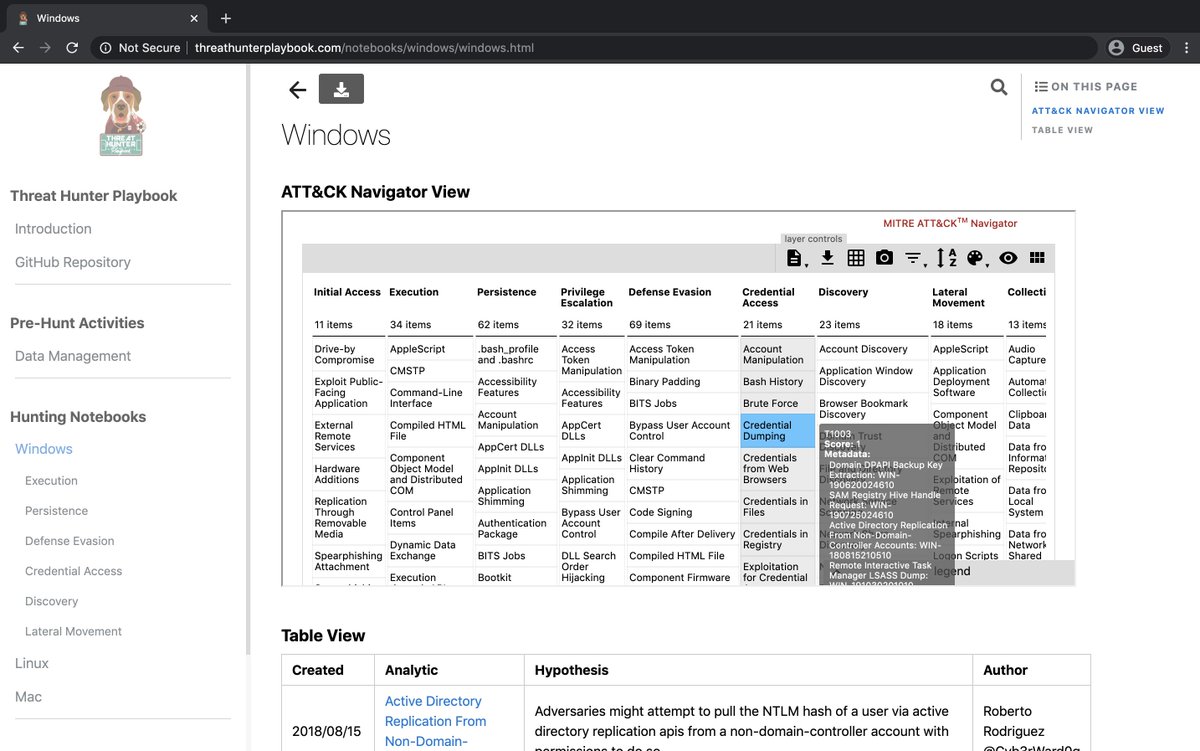Select Application Window Discovery technique

(x=872, y=376)
